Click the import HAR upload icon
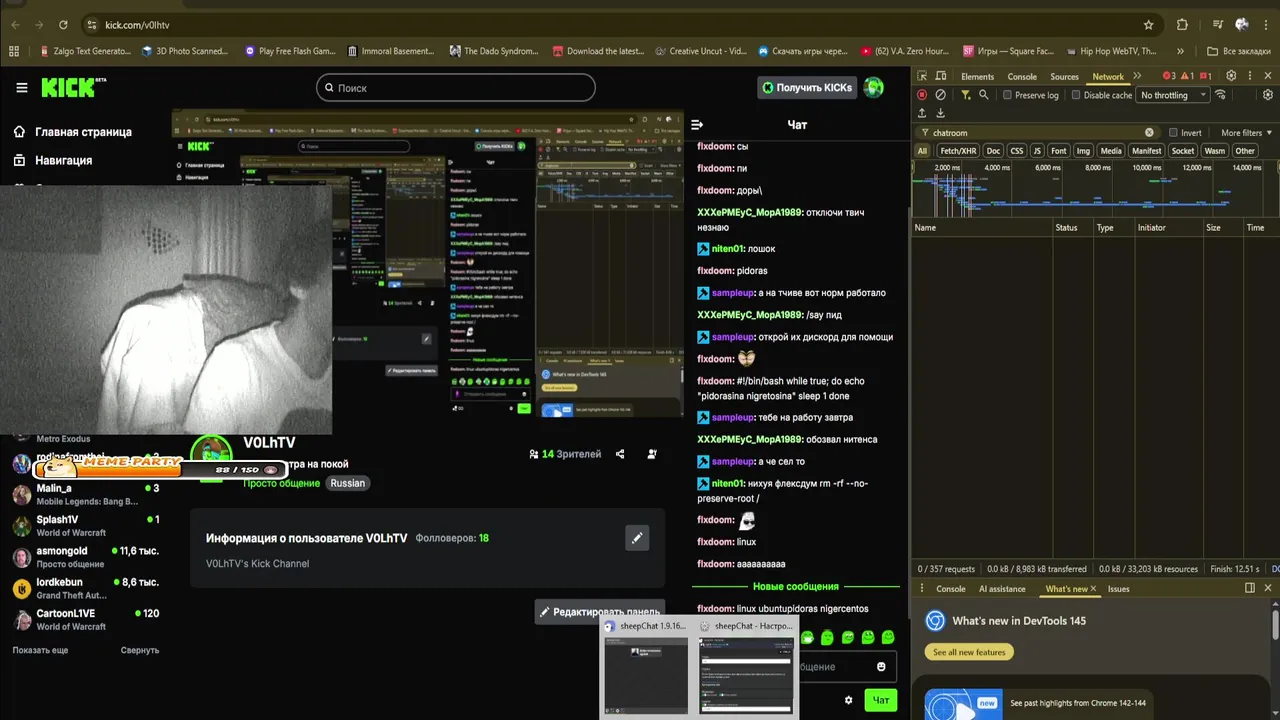This screenshot has height=720, width=1280. pyautogui.click(x=922, y=113)
